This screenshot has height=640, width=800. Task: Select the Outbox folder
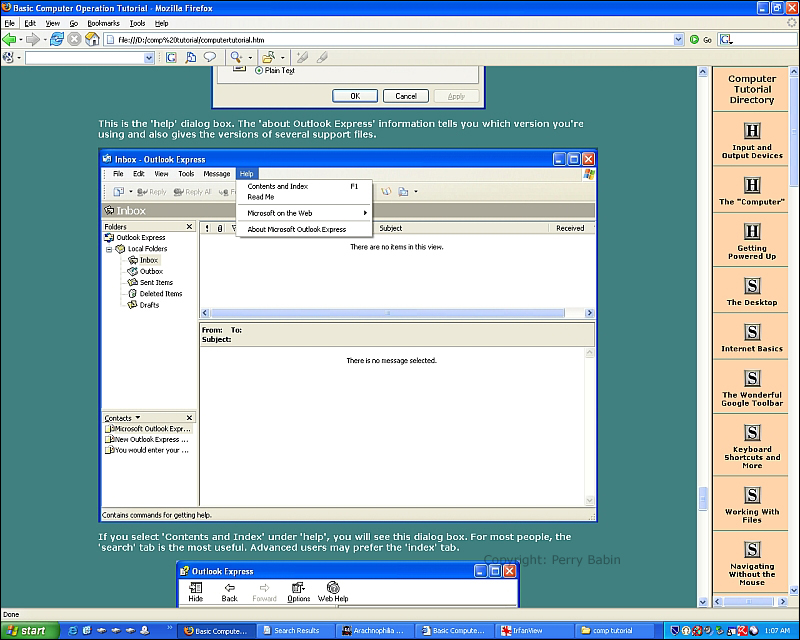click(145, 271)
